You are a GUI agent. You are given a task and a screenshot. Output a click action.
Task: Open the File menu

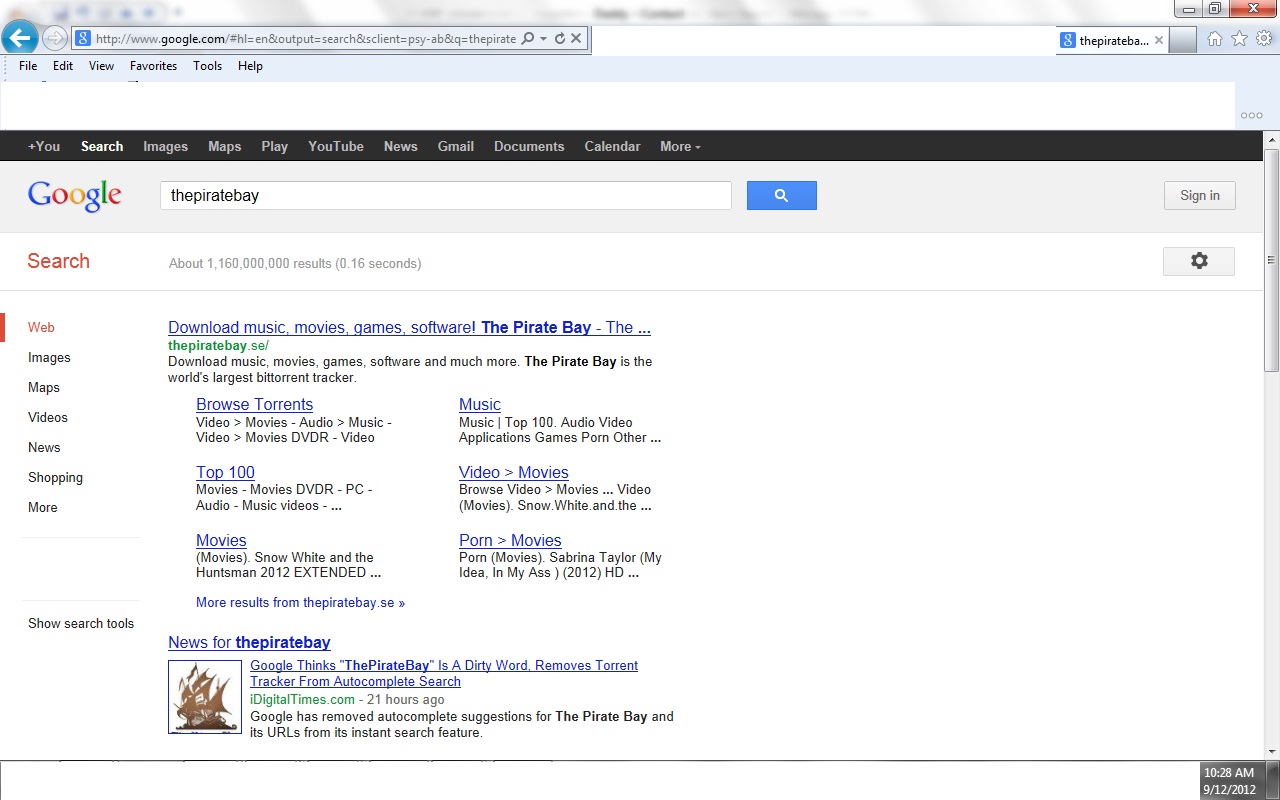click(28, 66)
